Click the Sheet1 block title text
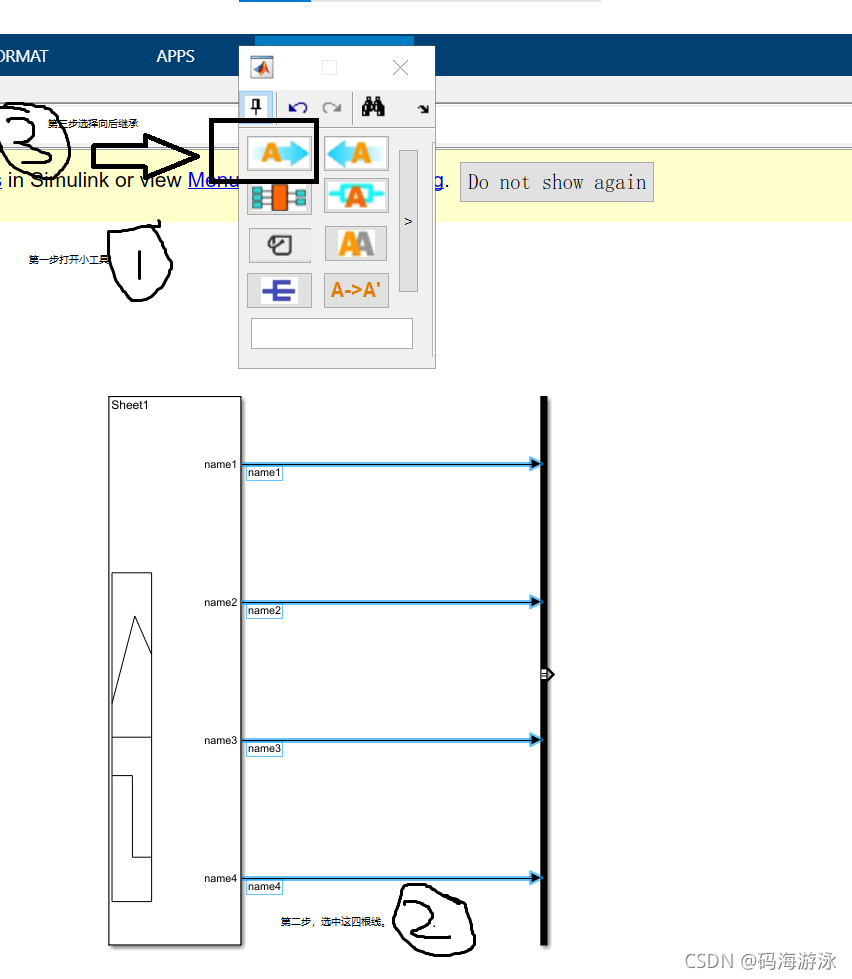 coord(130,405)
